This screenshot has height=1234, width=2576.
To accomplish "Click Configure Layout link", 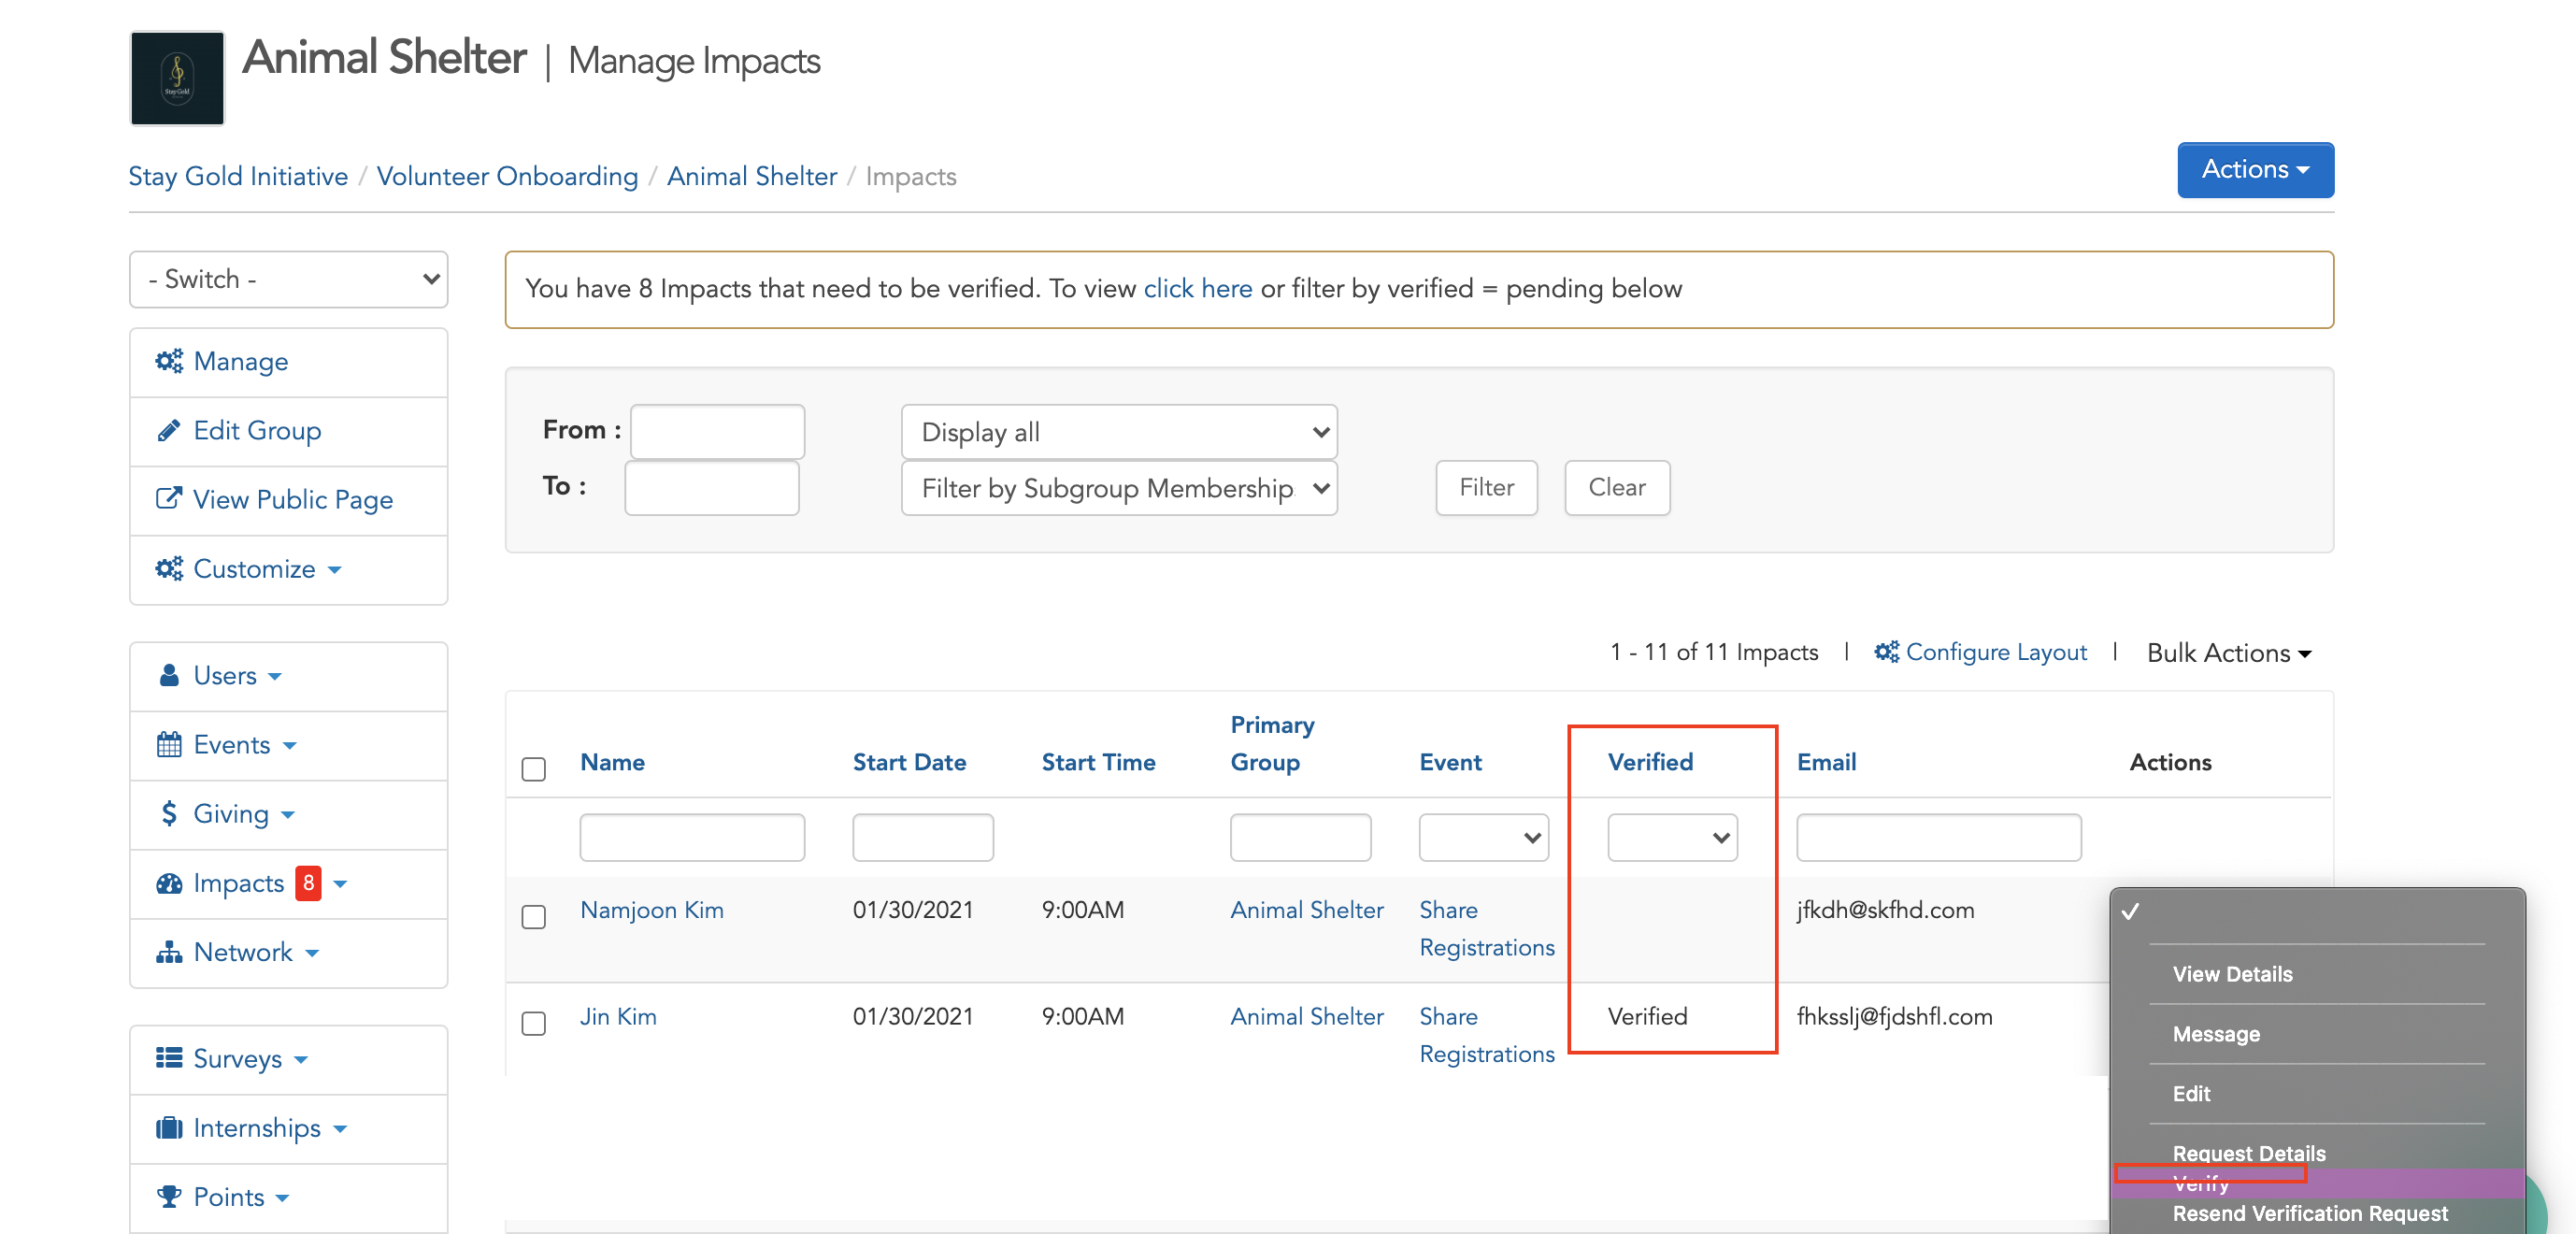I will coord(1996,652).
